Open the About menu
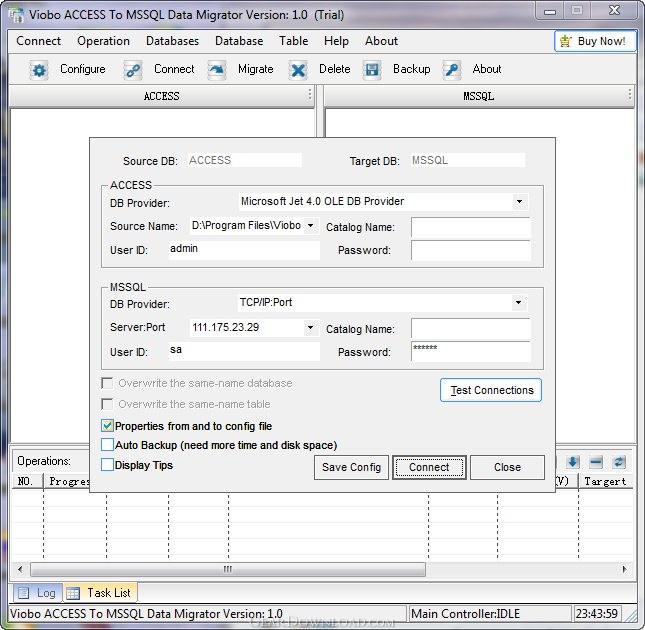The height and width of the screenshot is (630, 645). click(x=381, y=41)
